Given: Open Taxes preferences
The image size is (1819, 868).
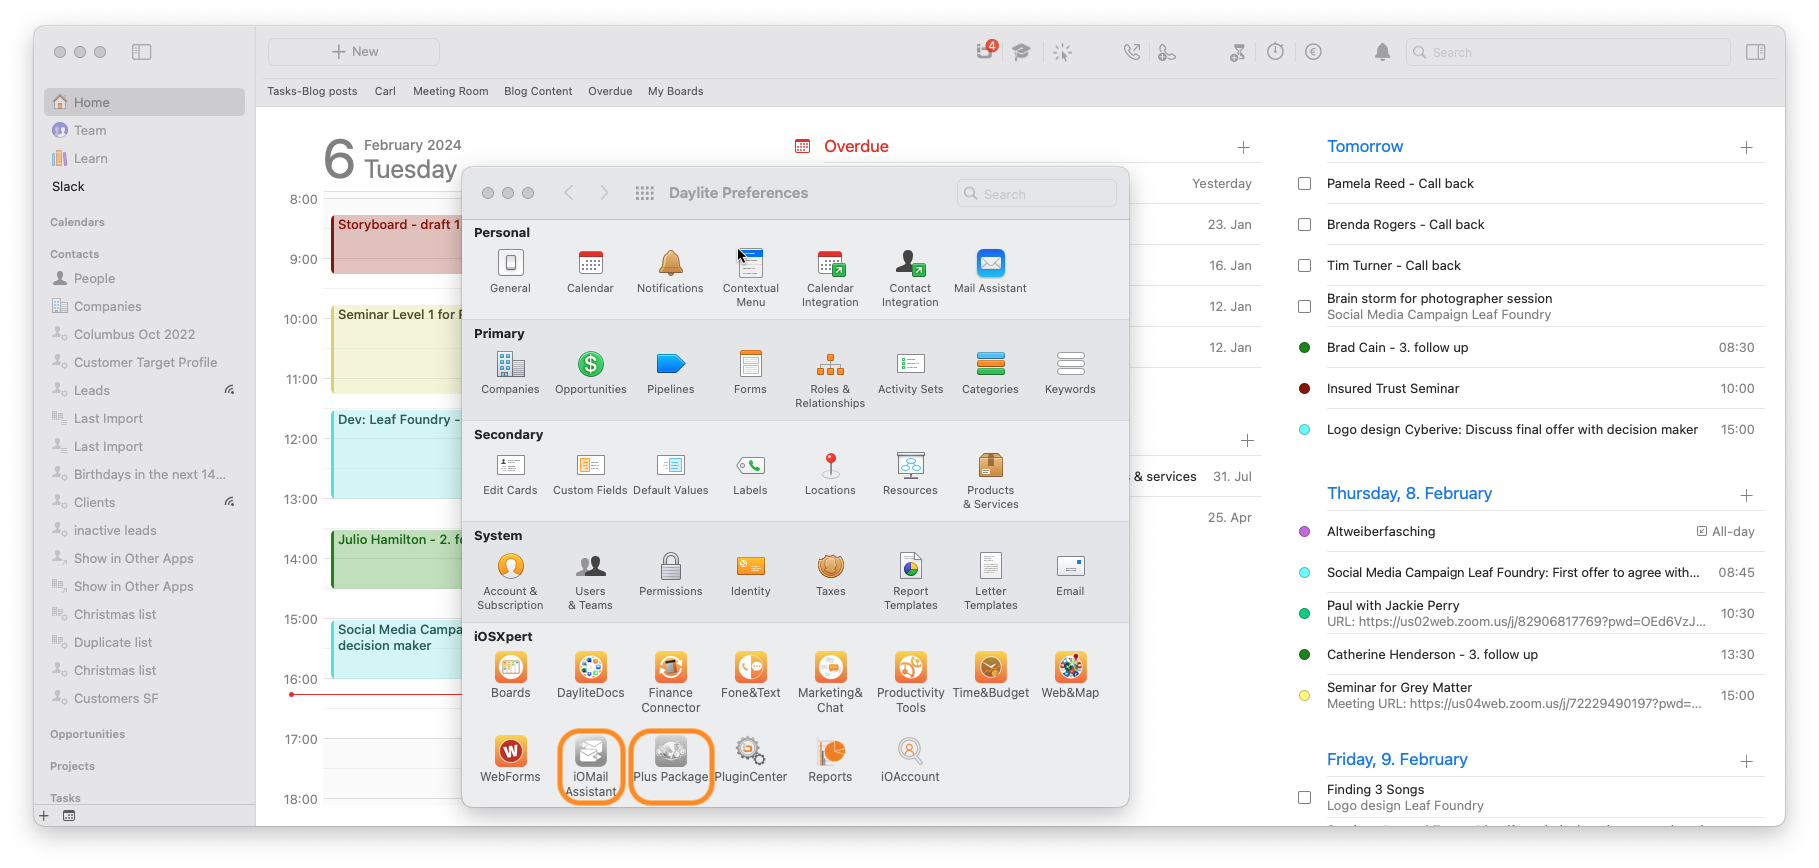Looking at the screenshot, I should coord(830,566).
